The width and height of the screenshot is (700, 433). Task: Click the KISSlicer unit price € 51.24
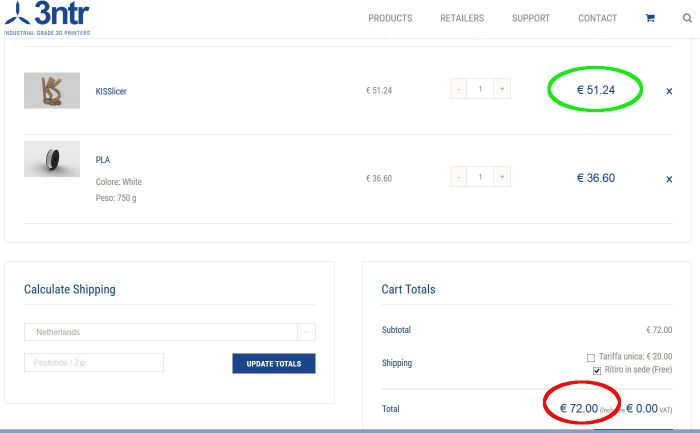pyautogui.click(x=379, y=91)
